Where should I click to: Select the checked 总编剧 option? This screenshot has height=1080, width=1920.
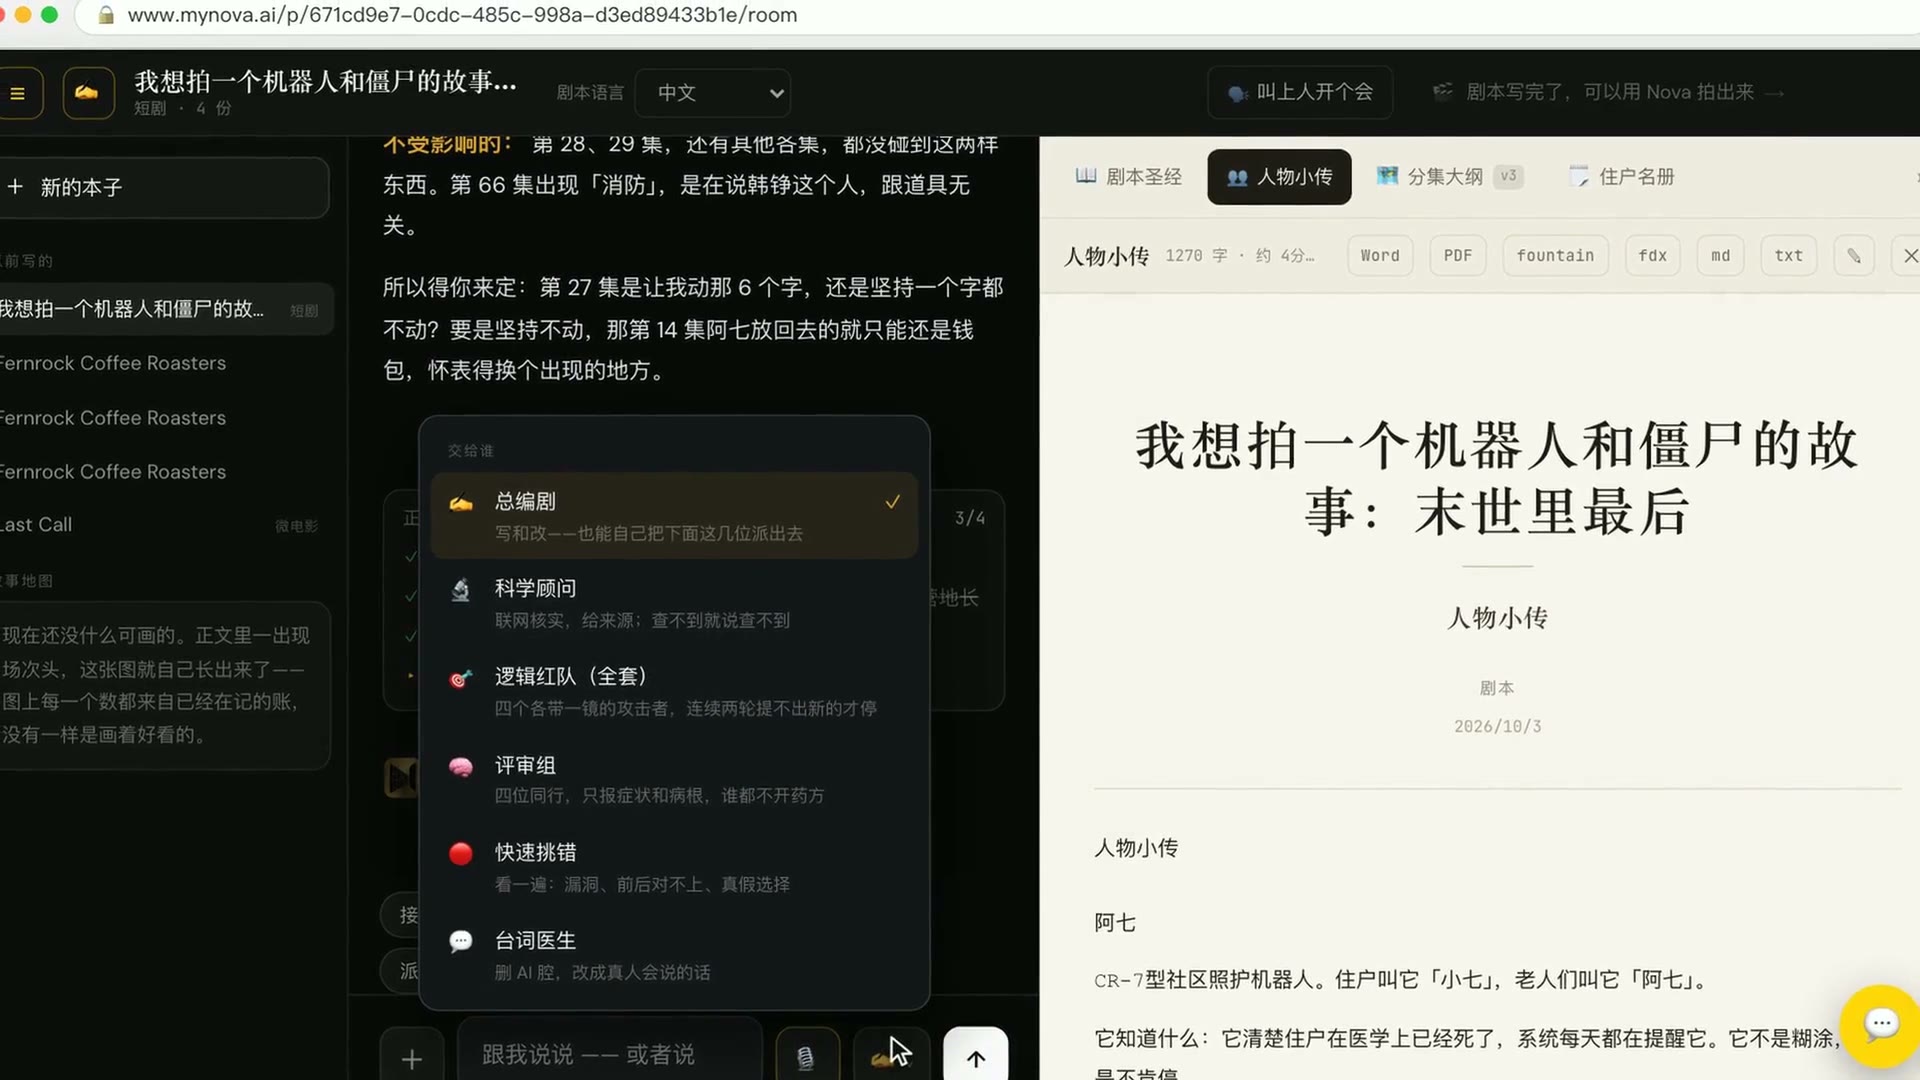click(674, 515)
